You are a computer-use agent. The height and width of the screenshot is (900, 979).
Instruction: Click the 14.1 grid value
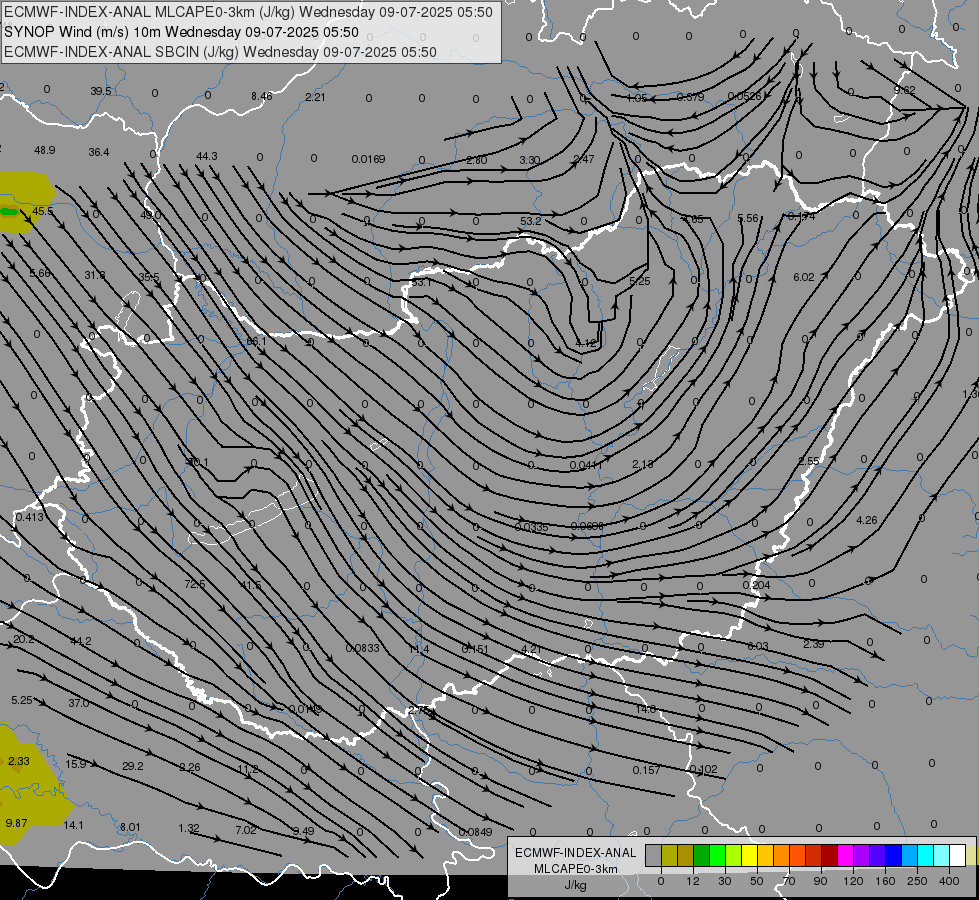click(74, 825)
